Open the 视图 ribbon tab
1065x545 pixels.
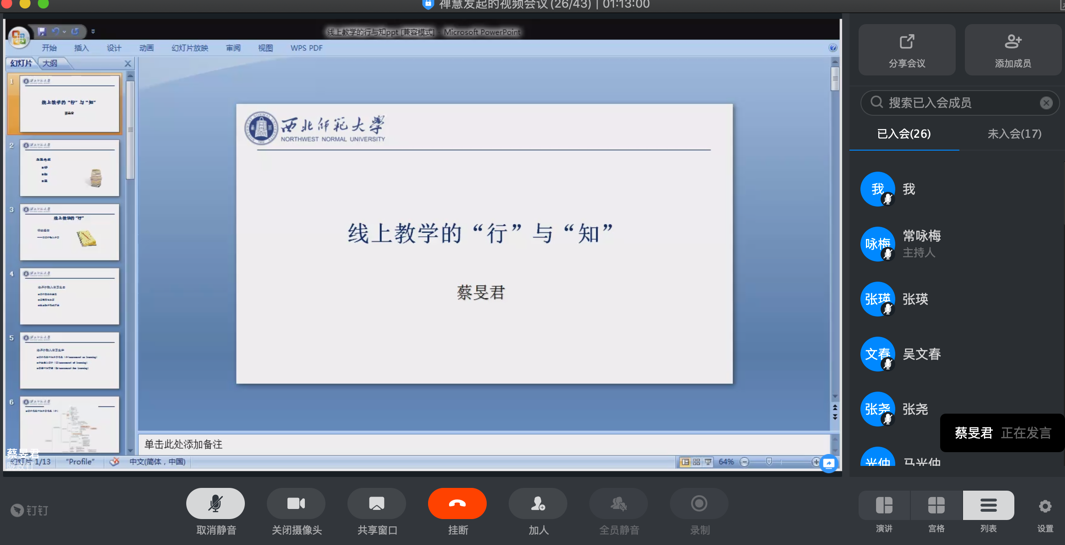[266, 48]
